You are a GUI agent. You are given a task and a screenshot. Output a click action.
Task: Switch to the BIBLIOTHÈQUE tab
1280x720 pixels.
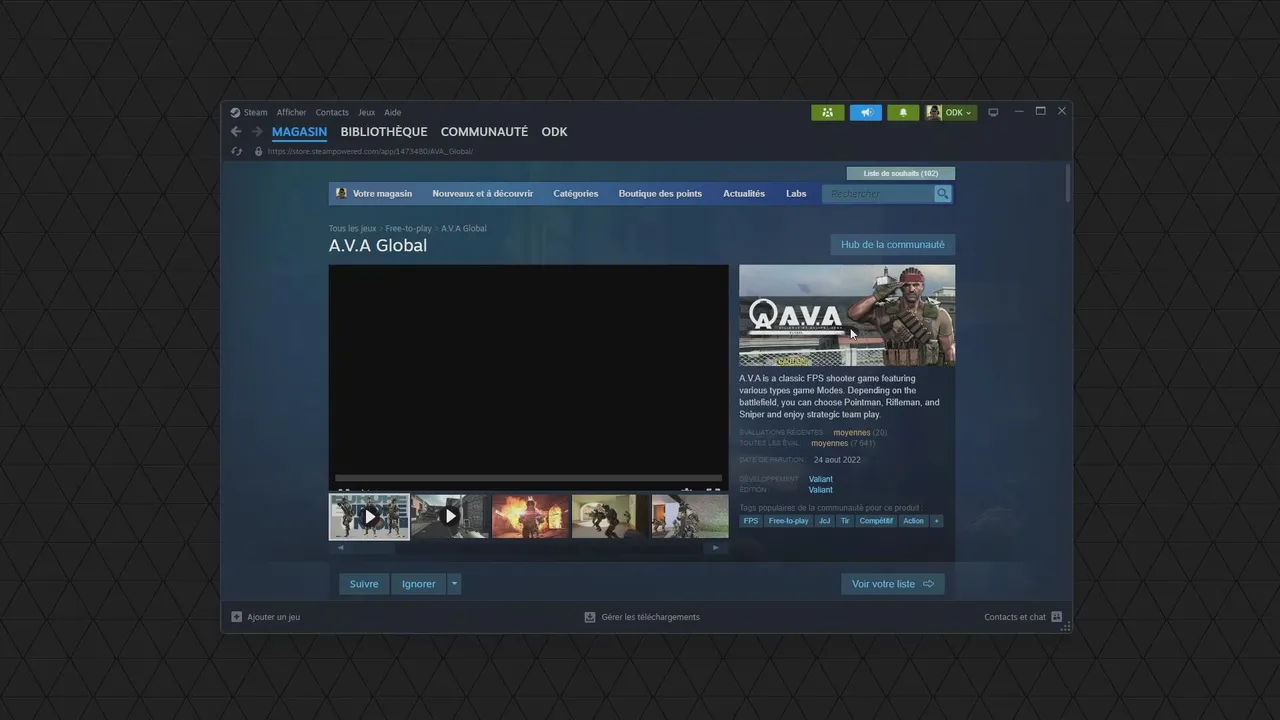click(384, 132)
